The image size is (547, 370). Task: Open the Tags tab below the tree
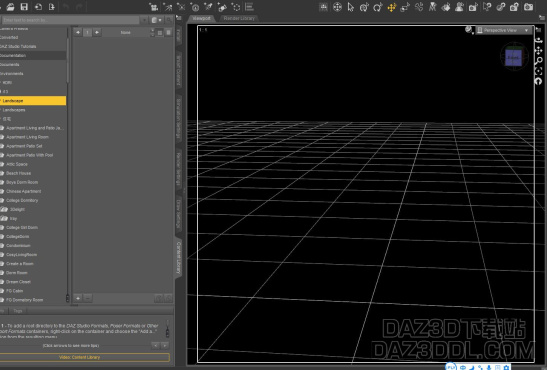point(17,311)
